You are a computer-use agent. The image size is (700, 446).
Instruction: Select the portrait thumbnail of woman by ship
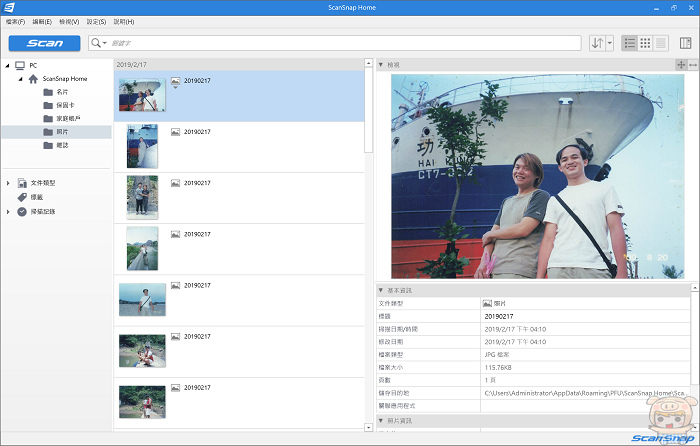click(x=142, y=146)
